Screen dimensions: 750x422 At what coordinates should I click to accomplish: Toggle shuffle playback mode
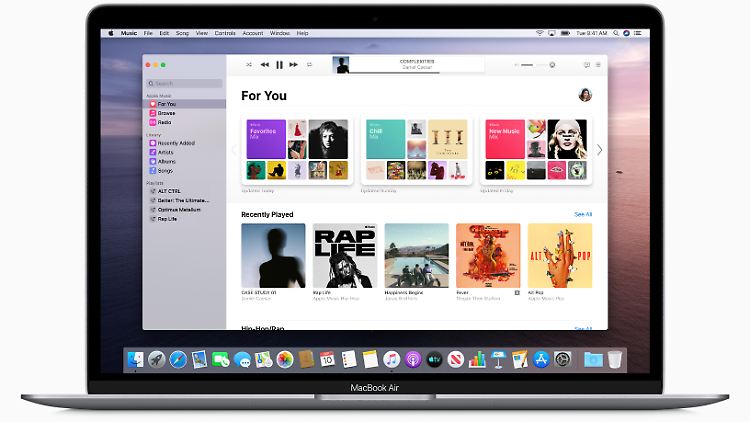tap(248, 64)
